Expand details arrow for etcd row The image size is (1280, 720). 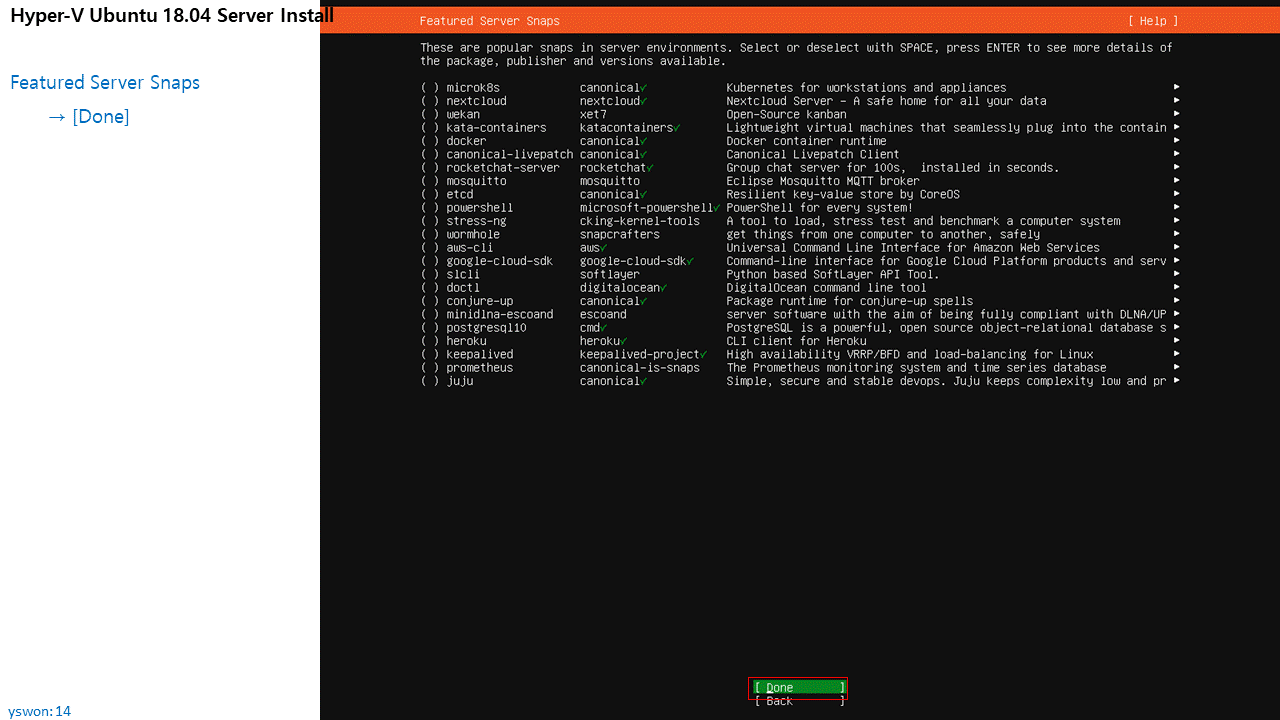tap(1177, 194)
